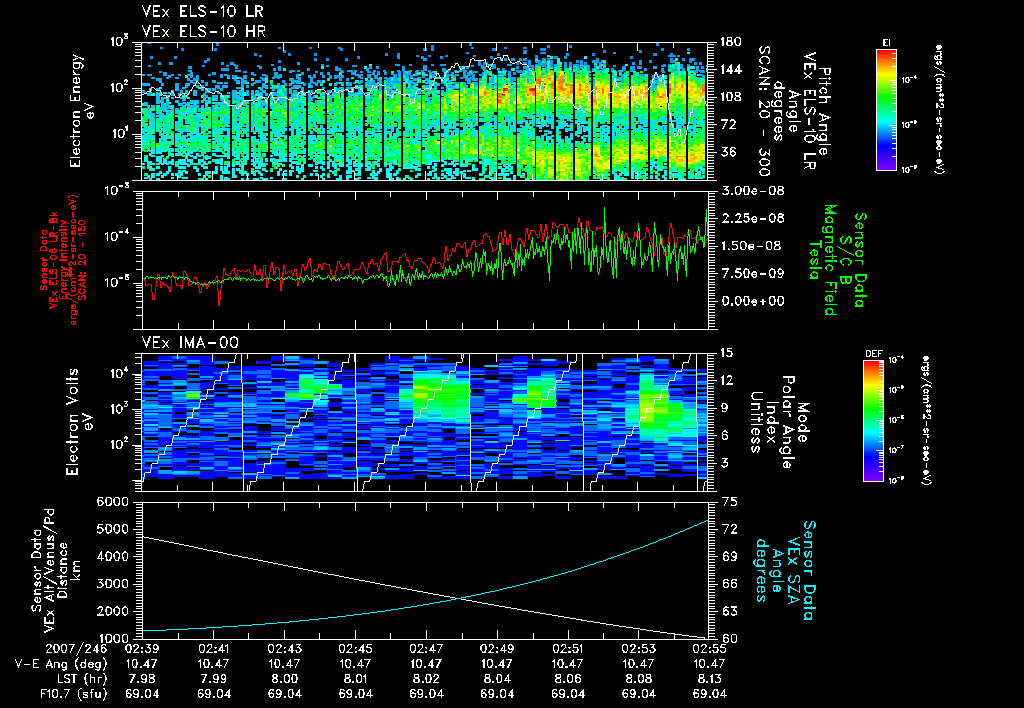Click the 02:49 time tick label
The width and height of the screenshot is (1024, 708).
pos(497,649)
